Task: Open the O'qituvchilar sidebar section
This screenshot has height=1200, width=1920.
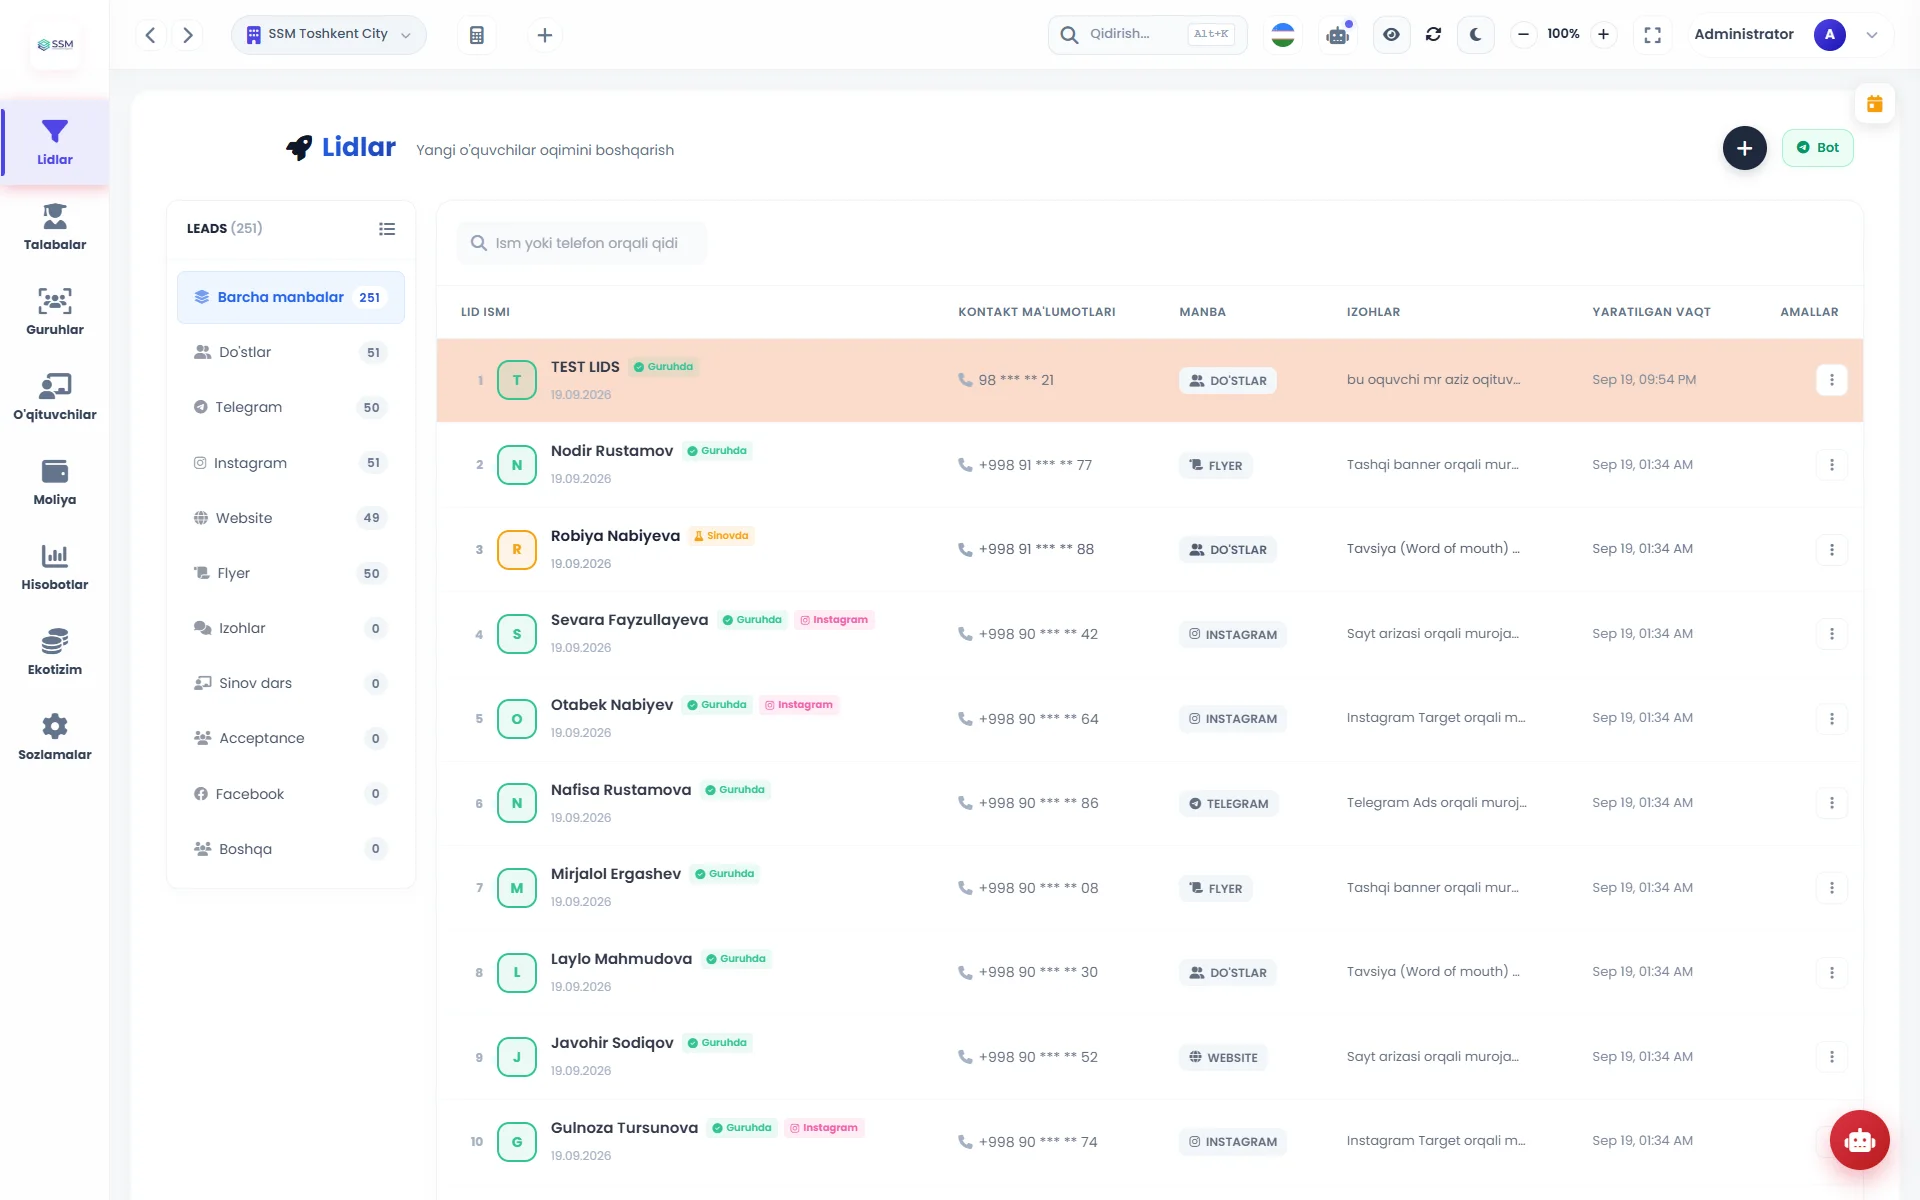Action: pyautogui.click(x=55, y=397)
